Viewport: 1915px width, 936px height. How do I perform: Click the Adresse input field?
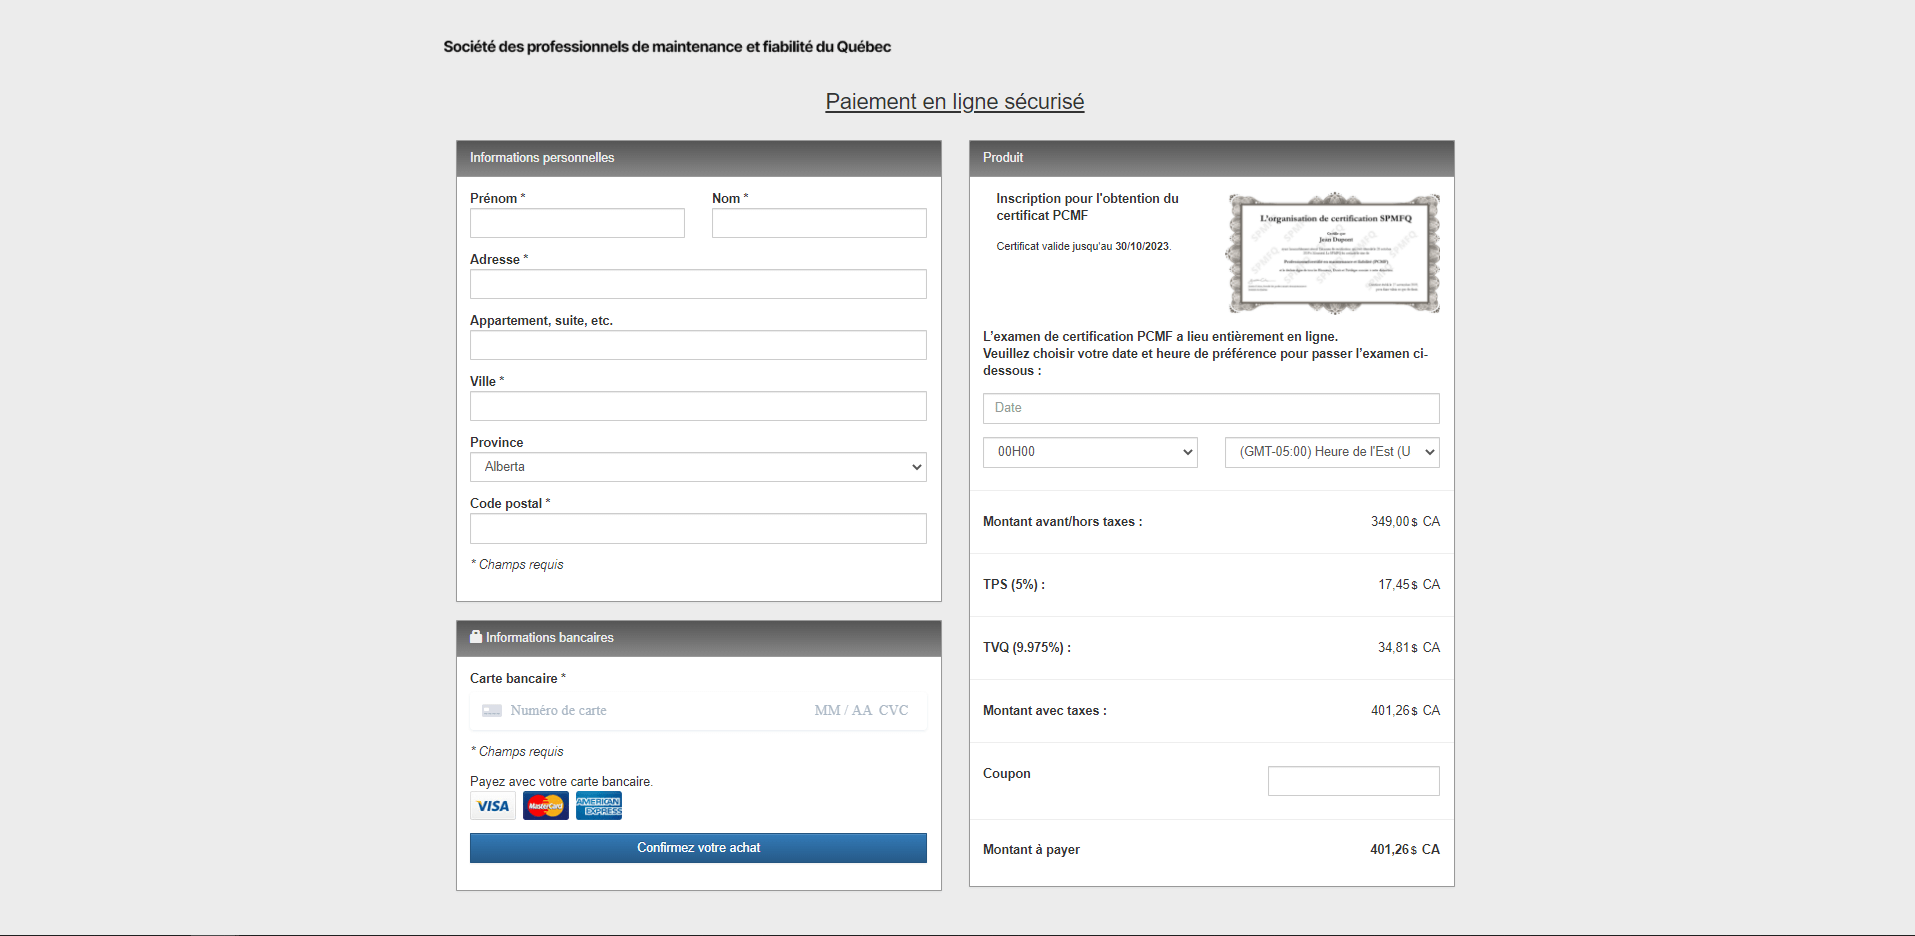pyautogui.click(x=698, y=284)
